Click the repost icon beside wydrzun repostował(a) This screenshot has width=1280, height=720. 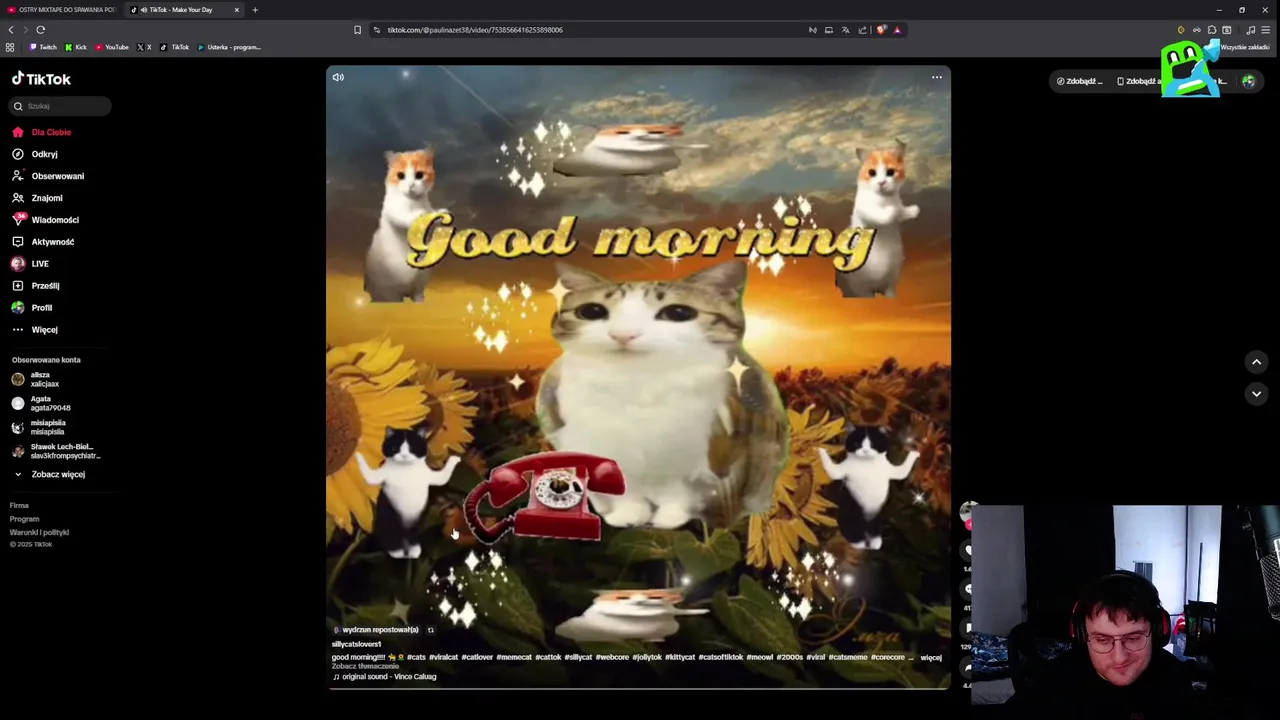(431, 630)
